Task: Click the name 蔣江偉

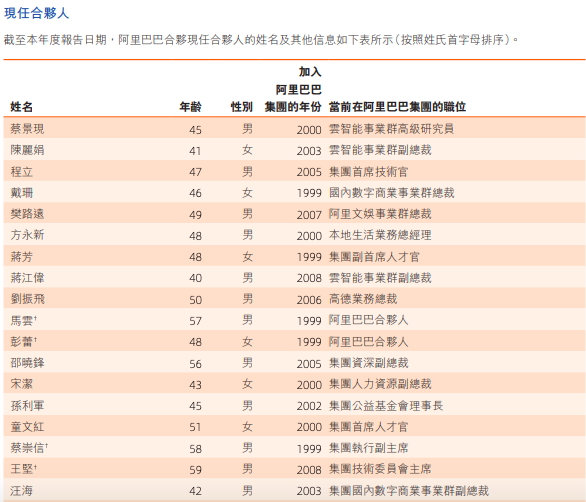Action: [x=27, y=278]
